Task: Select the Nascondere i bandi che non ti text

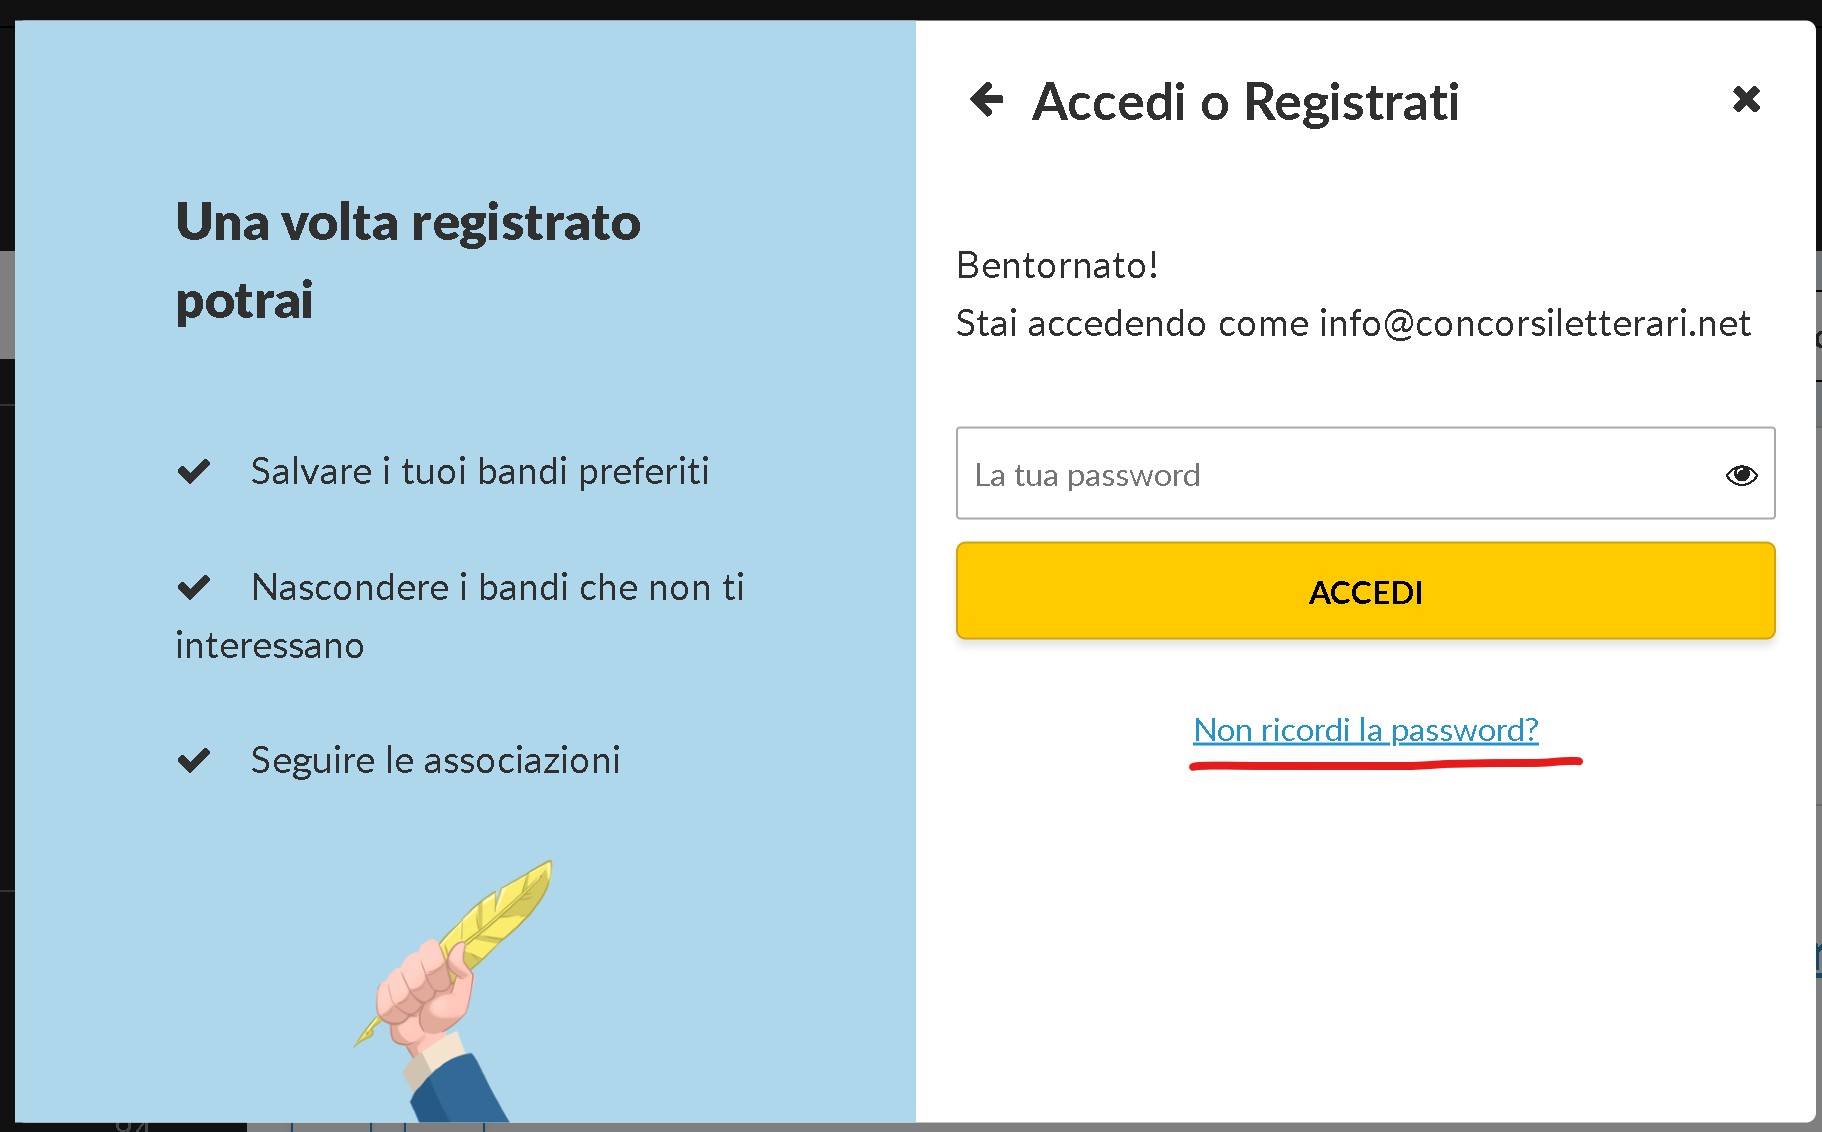Action: (498, 587)
